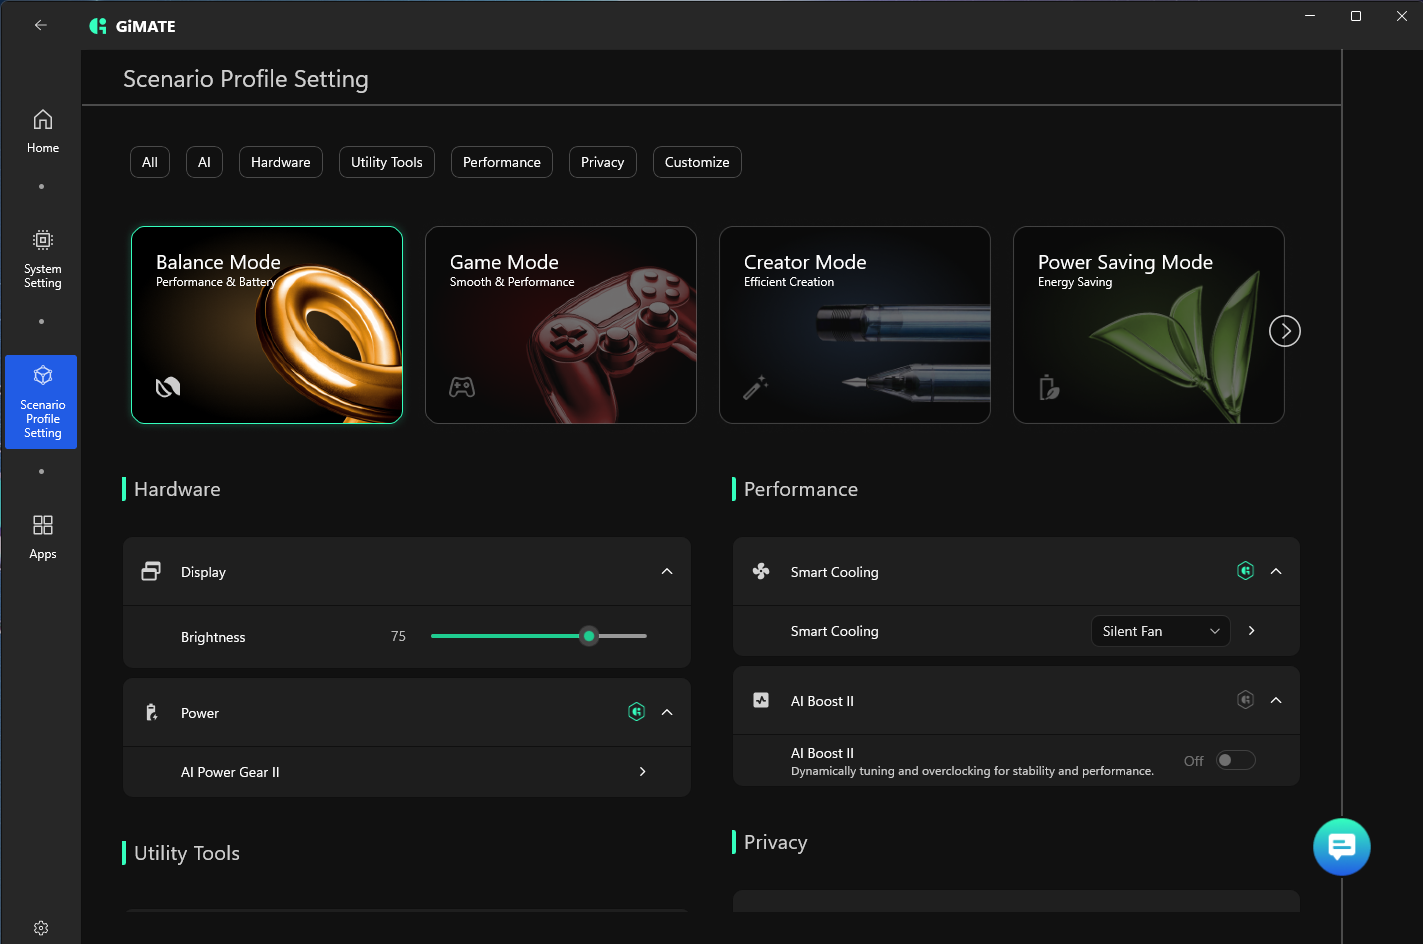Toggle the AI Boost II switch
1423x944 pixels.
coord(1235,760)
